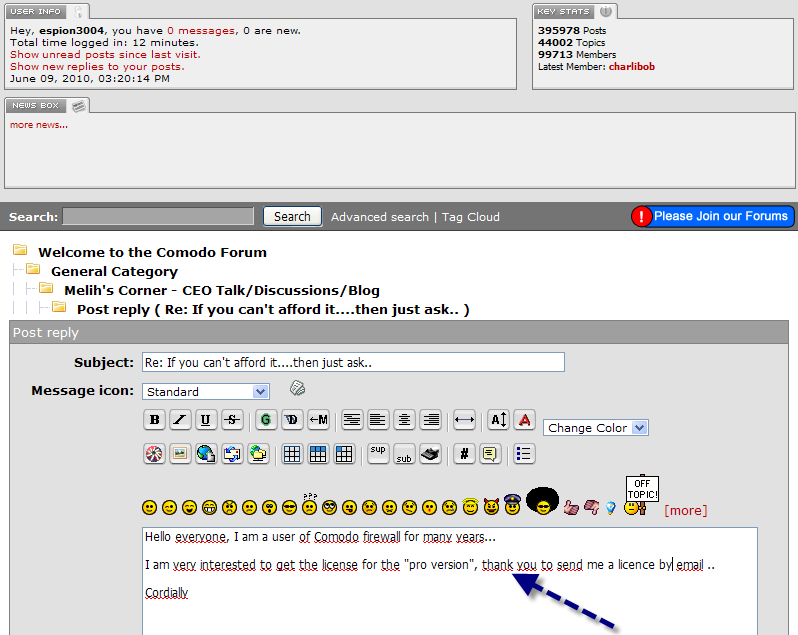Viewport: 798px width, 635px height.
Task: Insert table column with the last grid icon
Action: click(x=344, y=453)
